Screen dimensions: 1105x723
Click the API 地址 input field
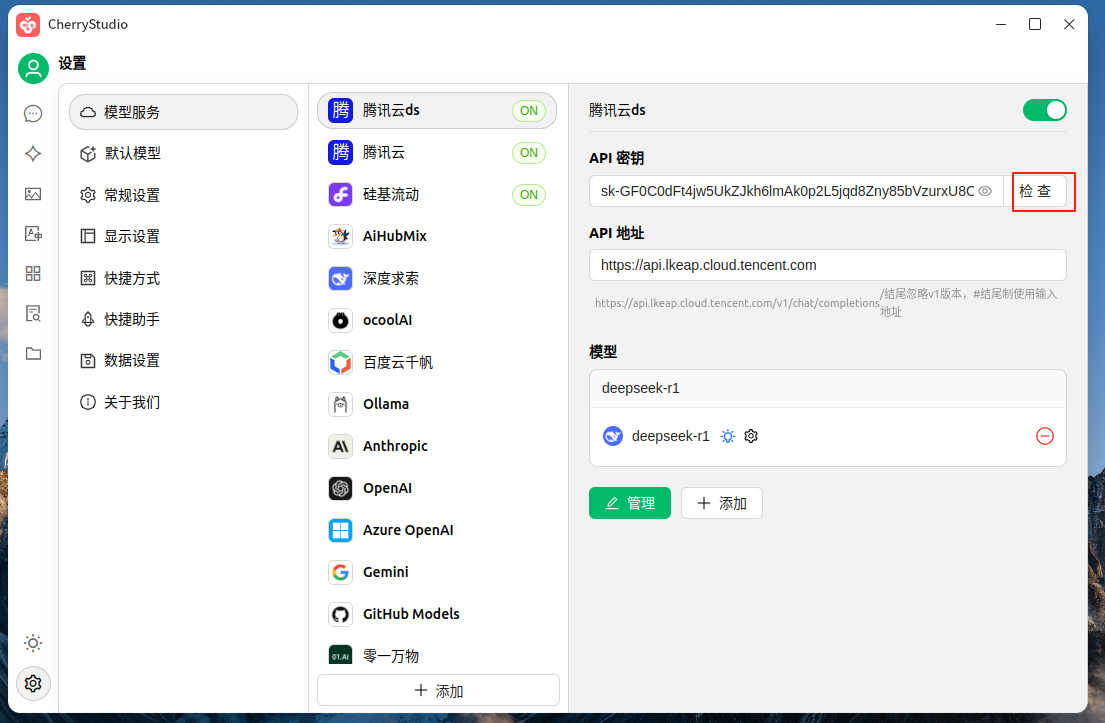[x=828, y=265]
